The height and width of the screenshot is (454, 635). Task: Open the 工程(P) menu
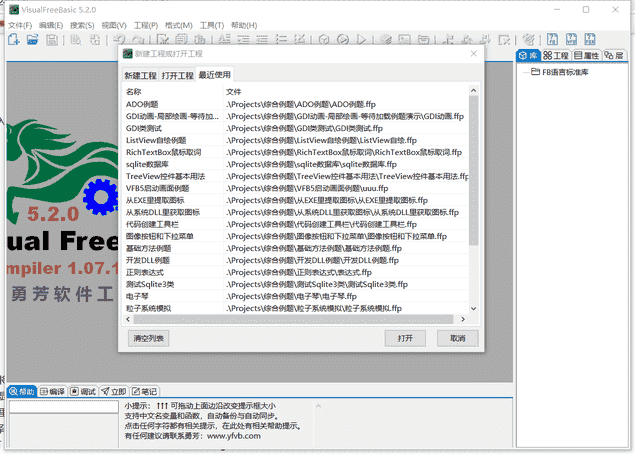[x=146, y=25]
